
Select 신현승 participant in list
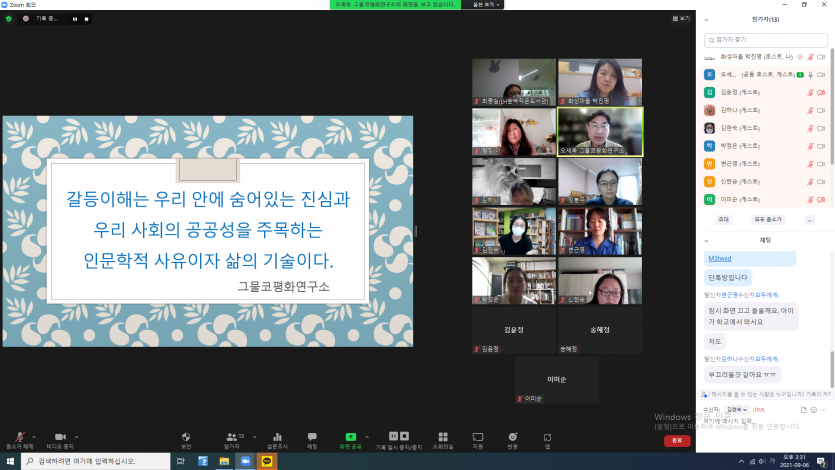click(x=766, y=182)
